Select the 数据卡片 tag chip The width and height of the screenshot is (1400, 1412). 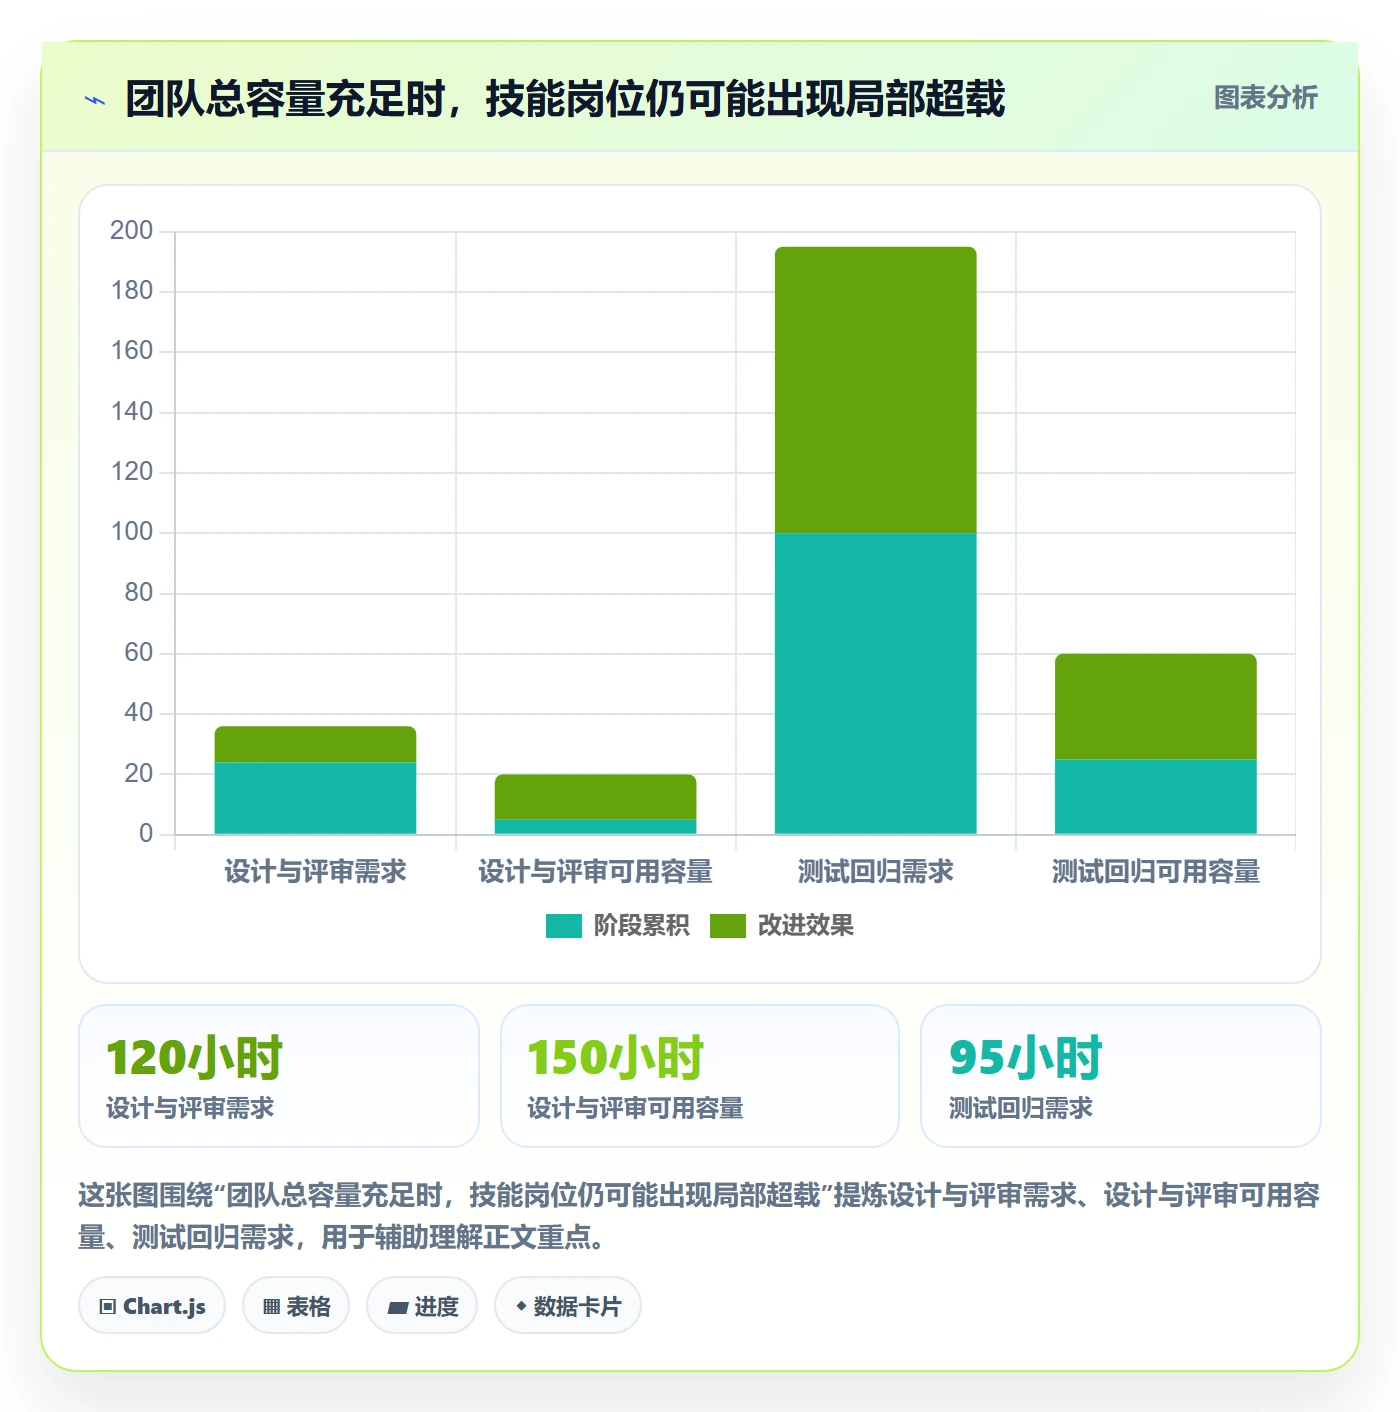pyautogui.click(x=568, y=1306)
